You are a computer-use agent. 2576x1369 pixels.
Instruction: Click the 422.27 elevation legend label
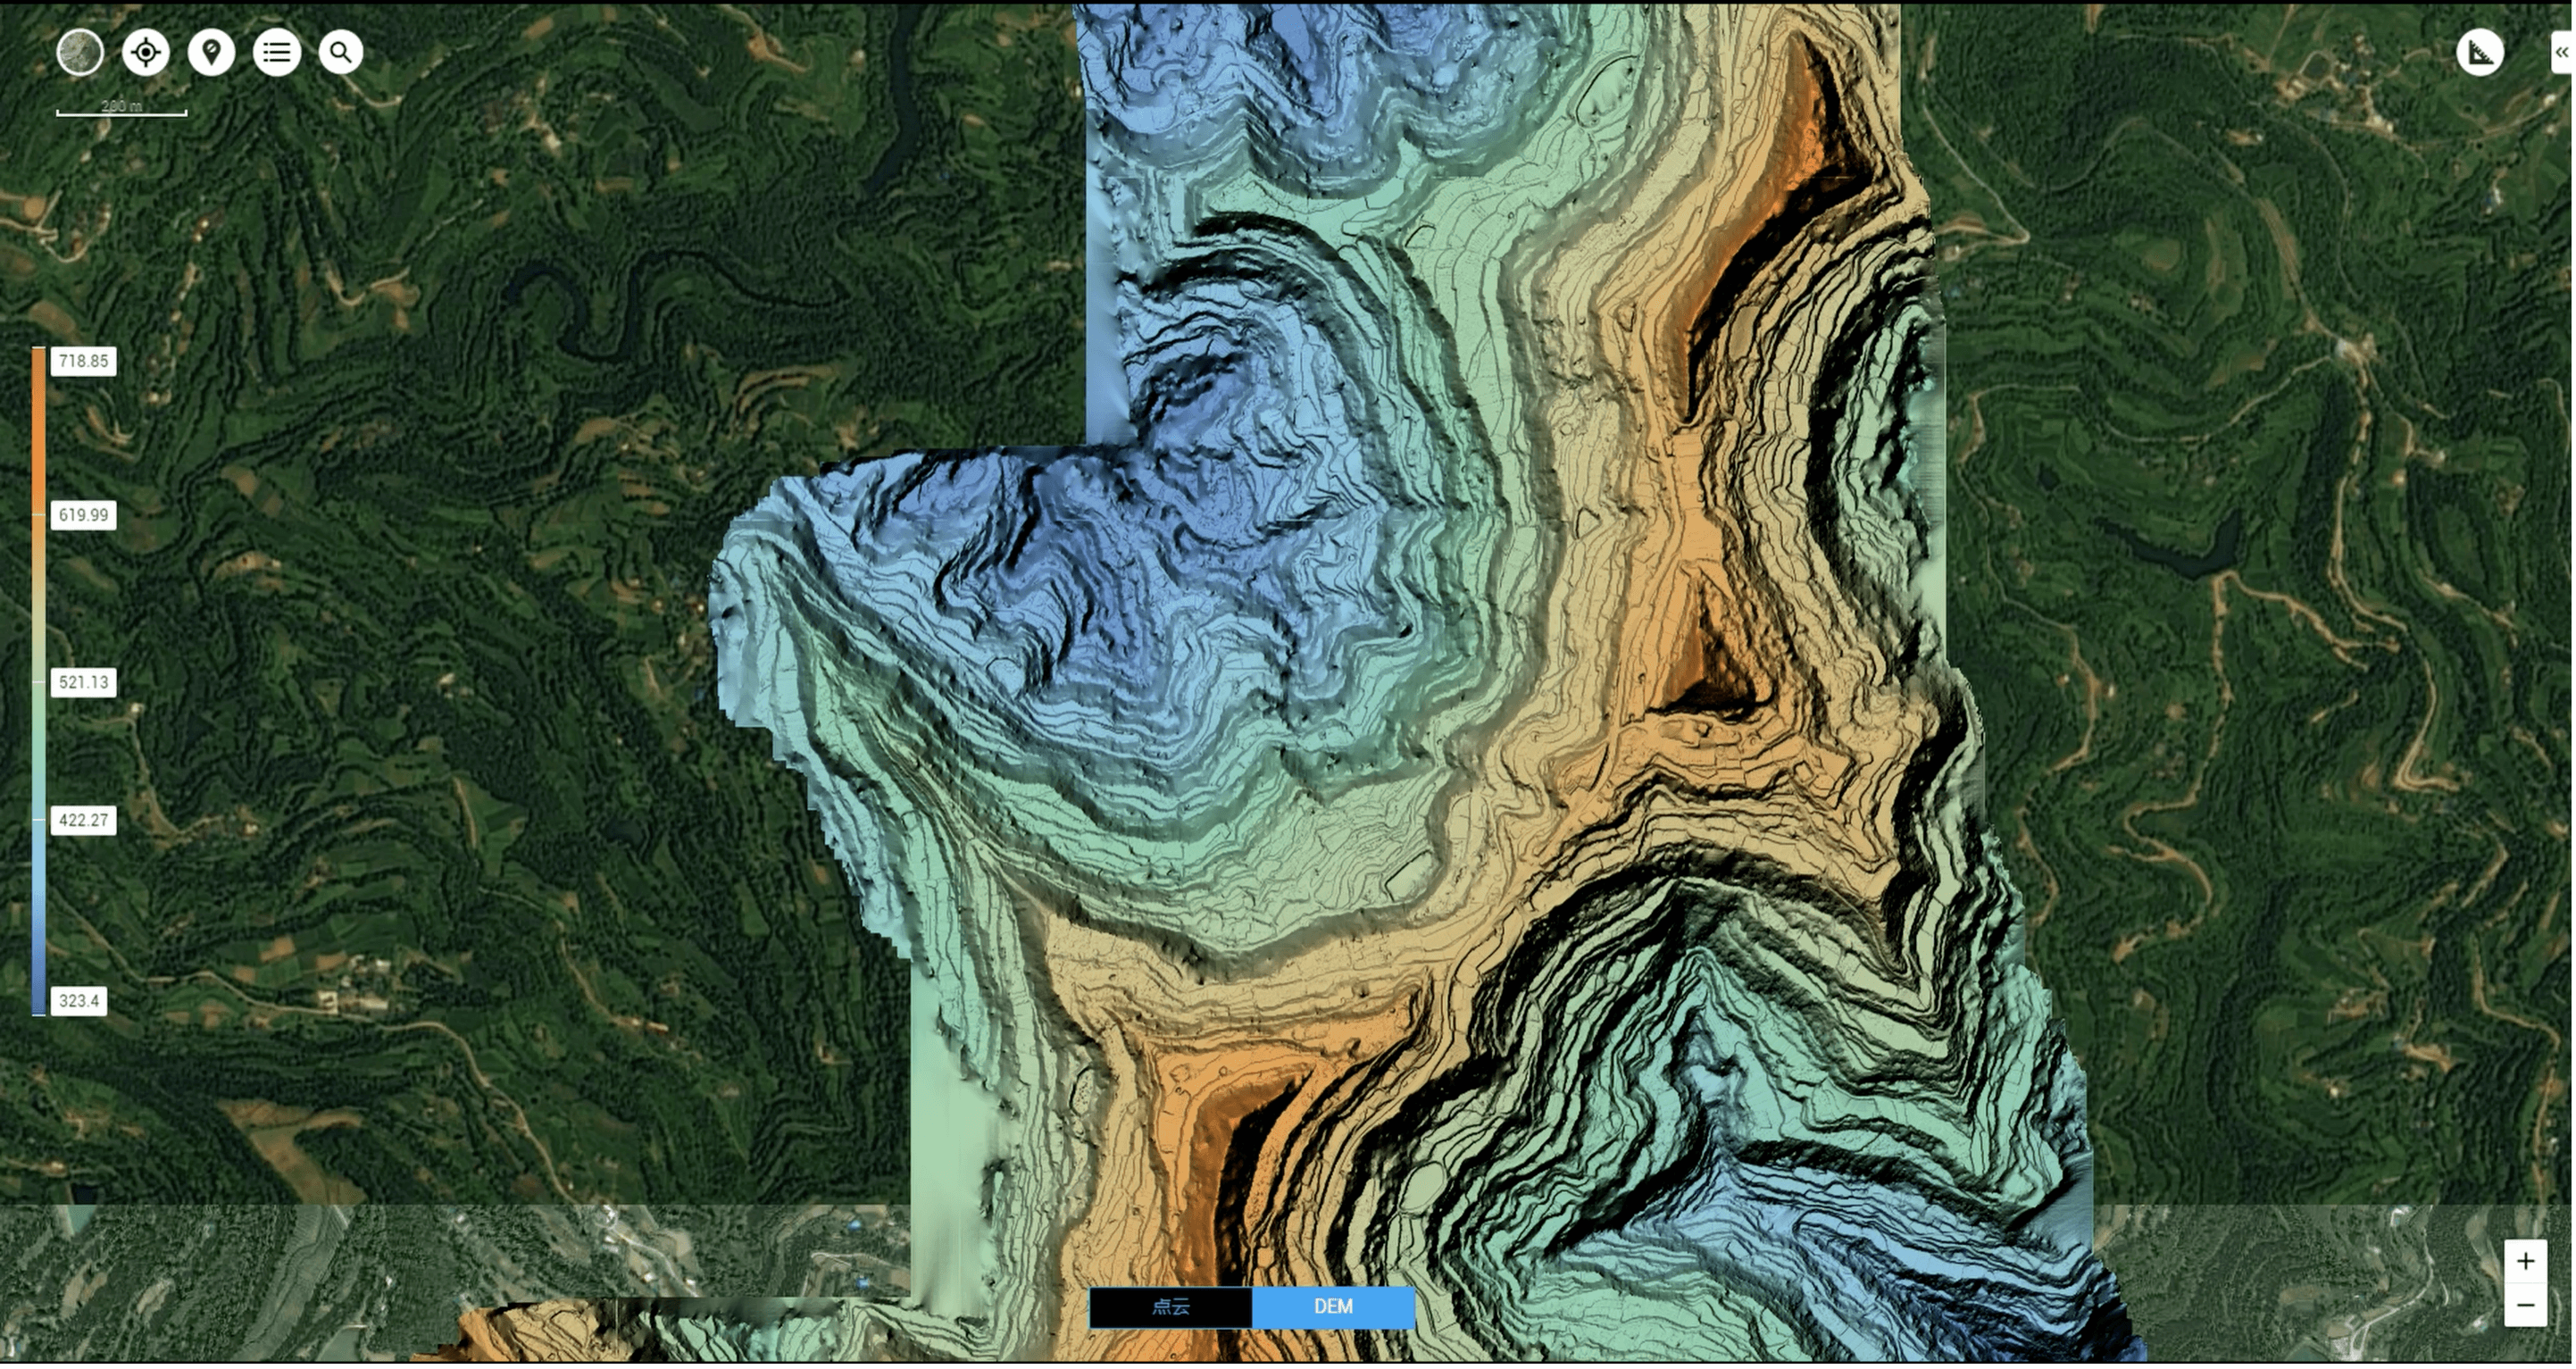click(x=83, y=820)
